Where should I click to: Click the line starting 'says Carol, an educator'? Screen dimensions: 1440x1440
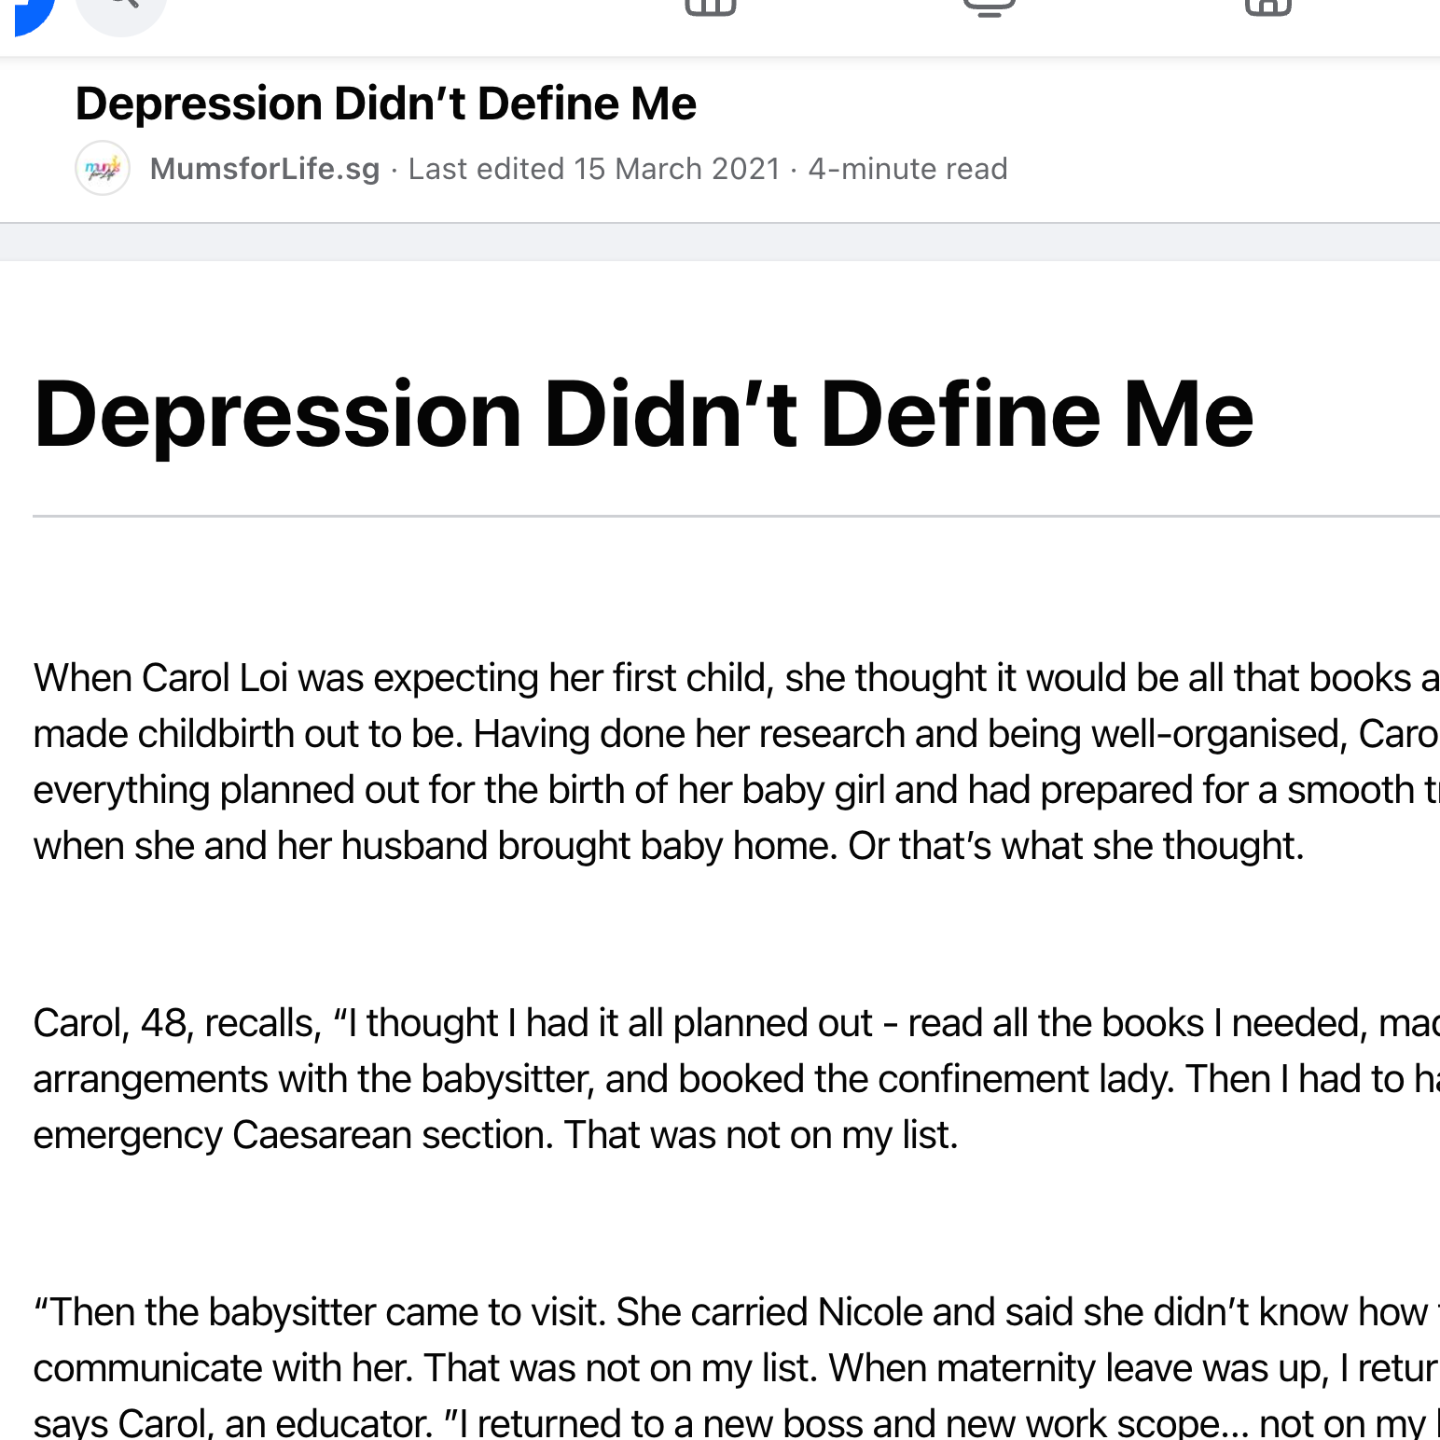pos(736,1423)
